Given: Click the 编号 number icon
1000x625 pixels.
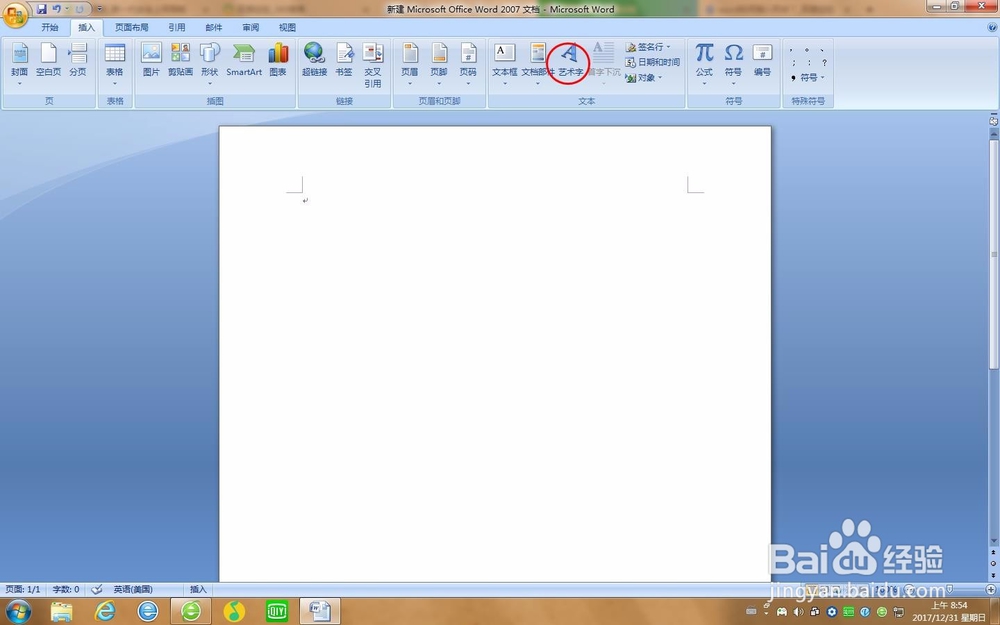Looking at the screenshot, I should click(x=763, y=61).
